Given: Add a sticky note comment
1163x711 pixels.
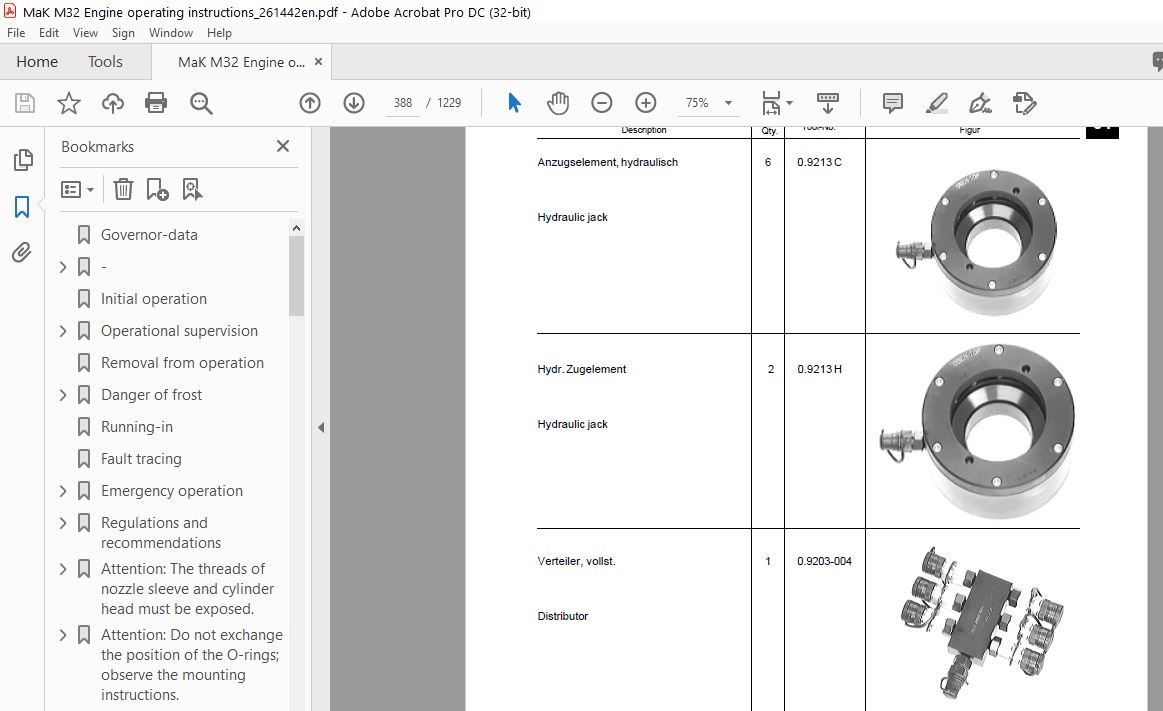Looking at the screenshot, I should click(892, 103).
